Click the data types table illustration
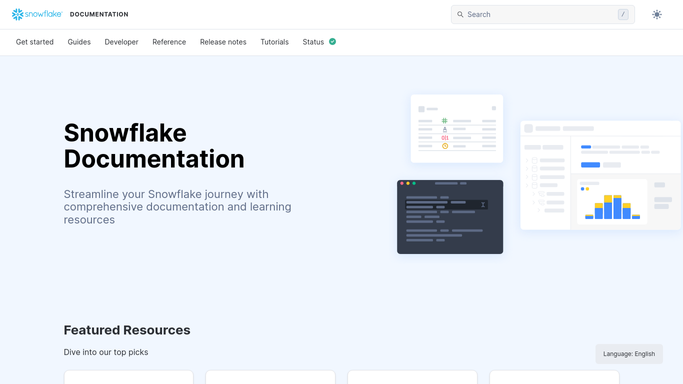Screen dimensions: 683x384 click(x=457, y=129)
